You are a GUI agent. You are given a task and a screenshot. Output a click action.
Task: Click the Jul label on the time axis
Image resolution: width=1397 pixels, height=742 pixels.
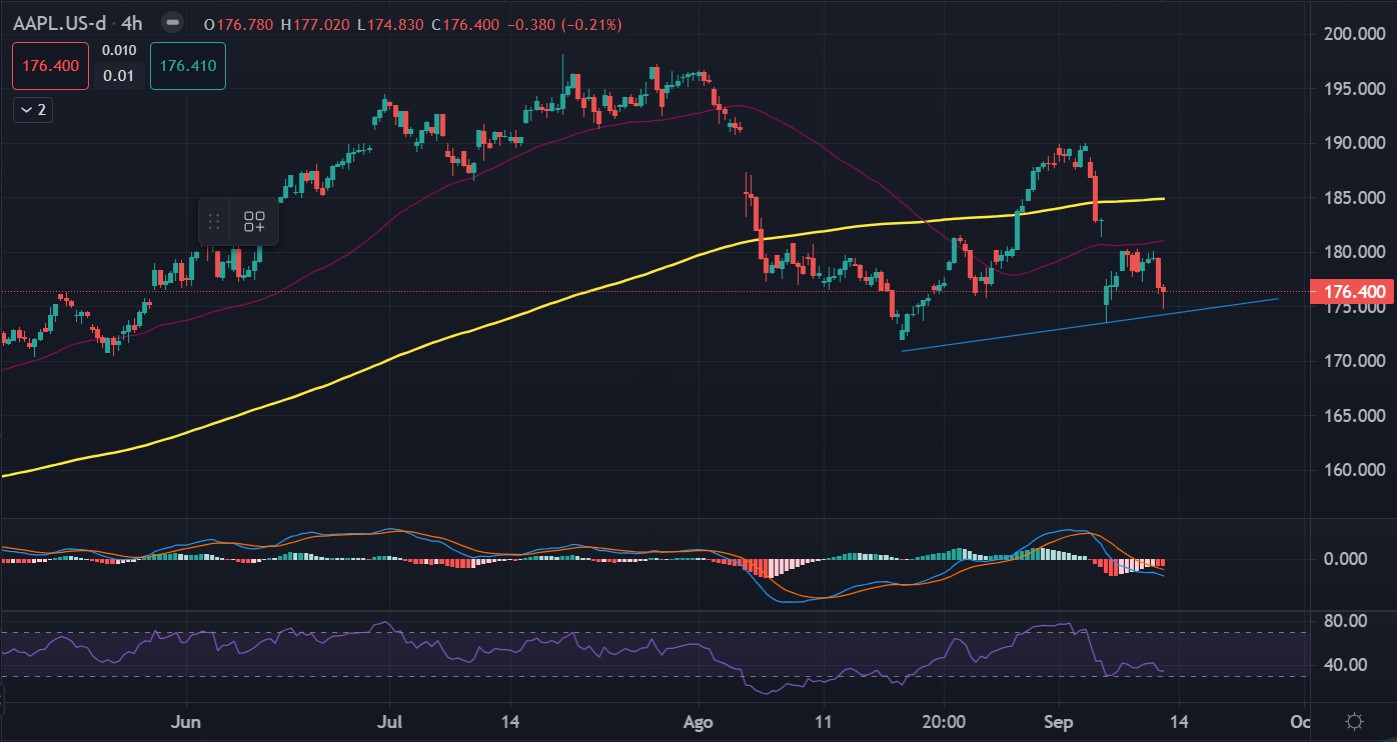tap(391, 721)
